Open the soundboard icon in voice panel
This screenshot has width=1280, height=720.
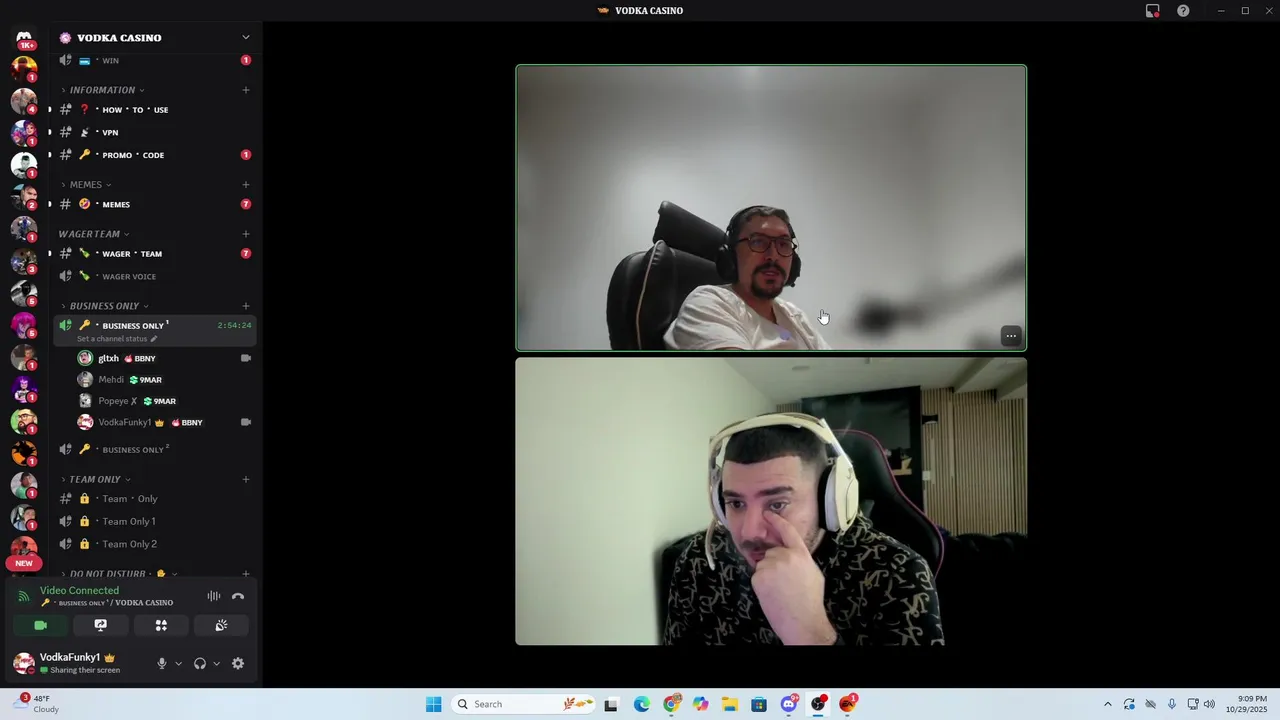(x=221, y=625)
